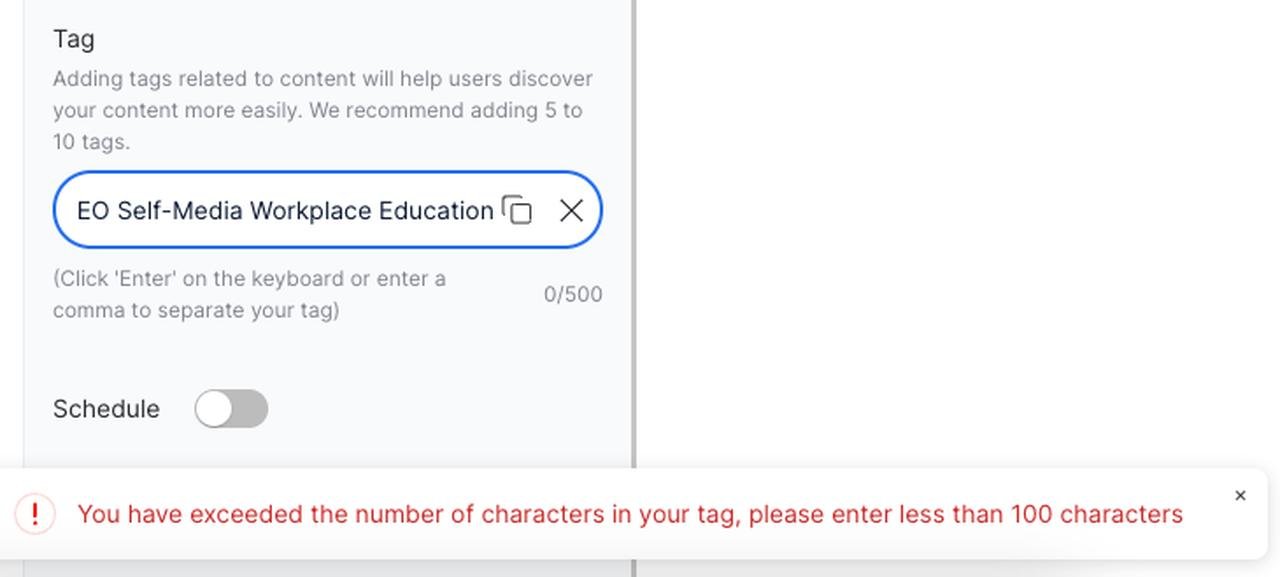Click the 0/500 character counter
1280x577 pixels.
[x=573, y=294]
